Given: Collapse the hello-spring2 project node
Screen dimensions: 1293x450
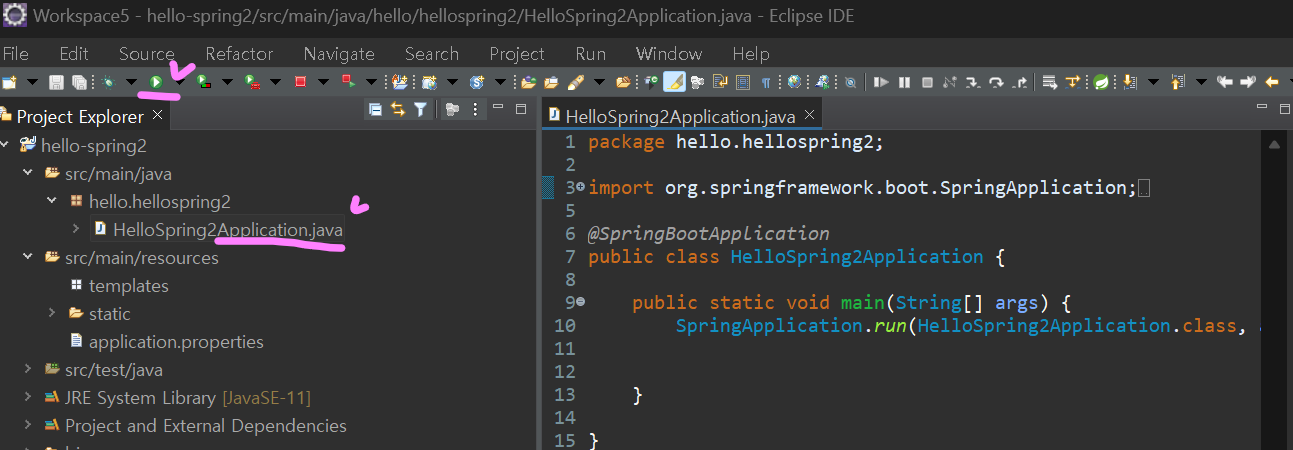Looking at the screenshot, I should [6, 145].
